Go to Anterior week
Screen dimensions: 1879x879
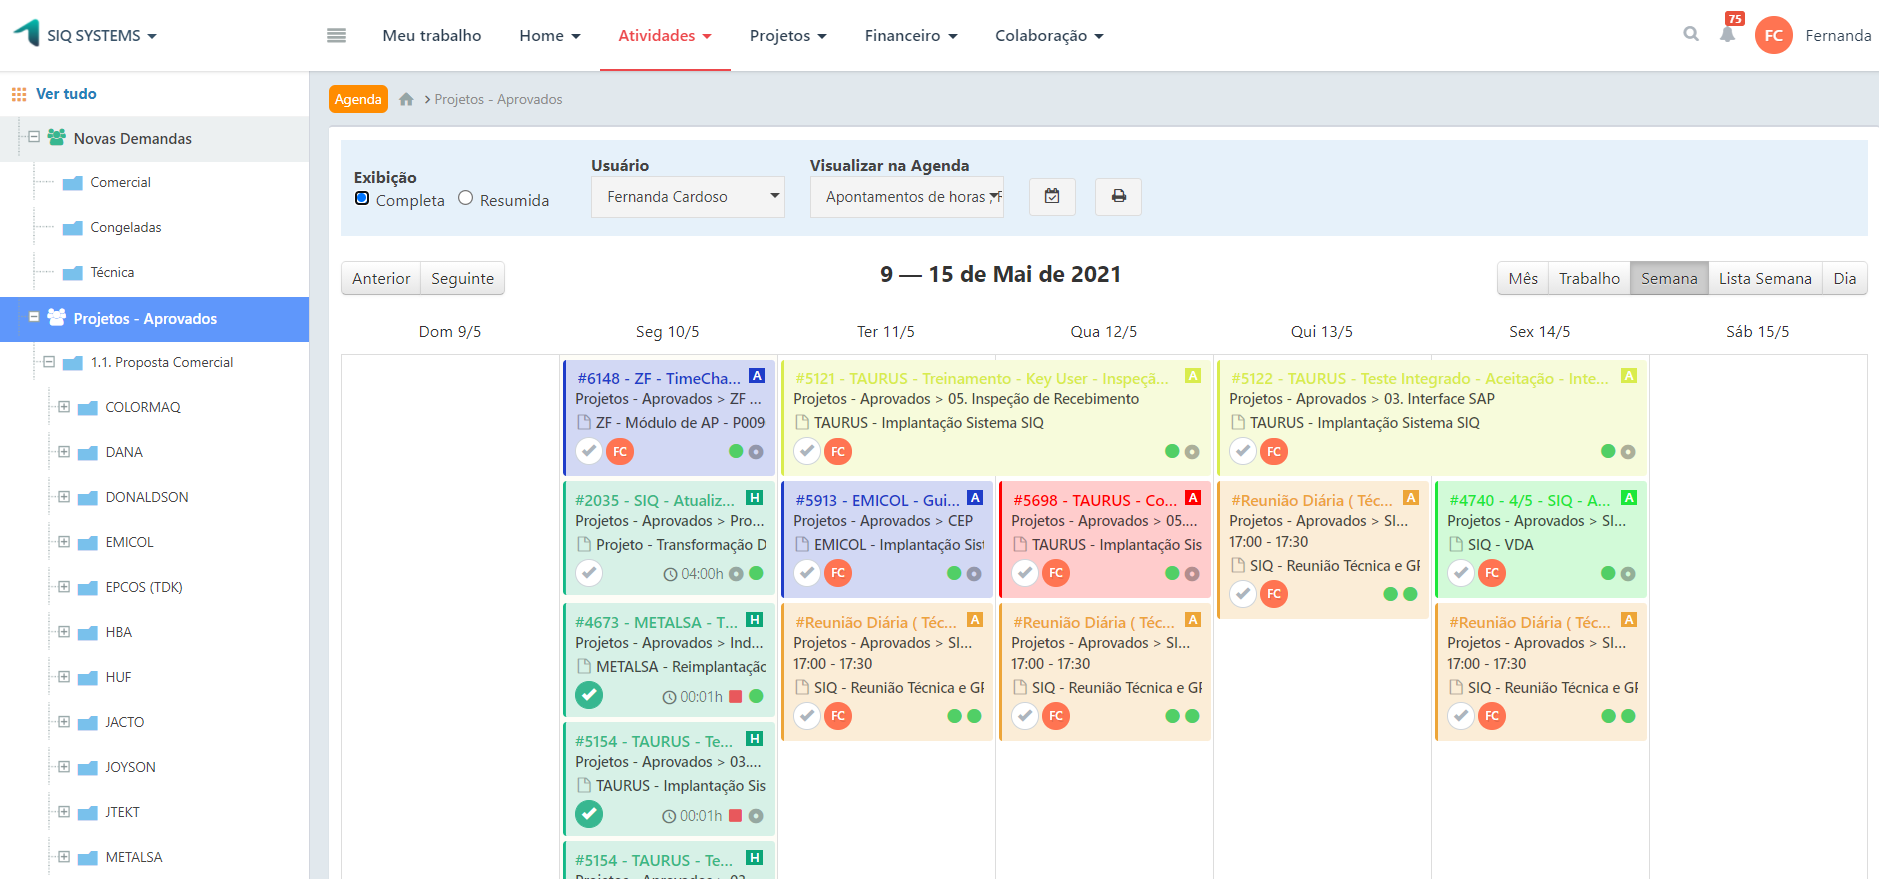click(381, 278)
